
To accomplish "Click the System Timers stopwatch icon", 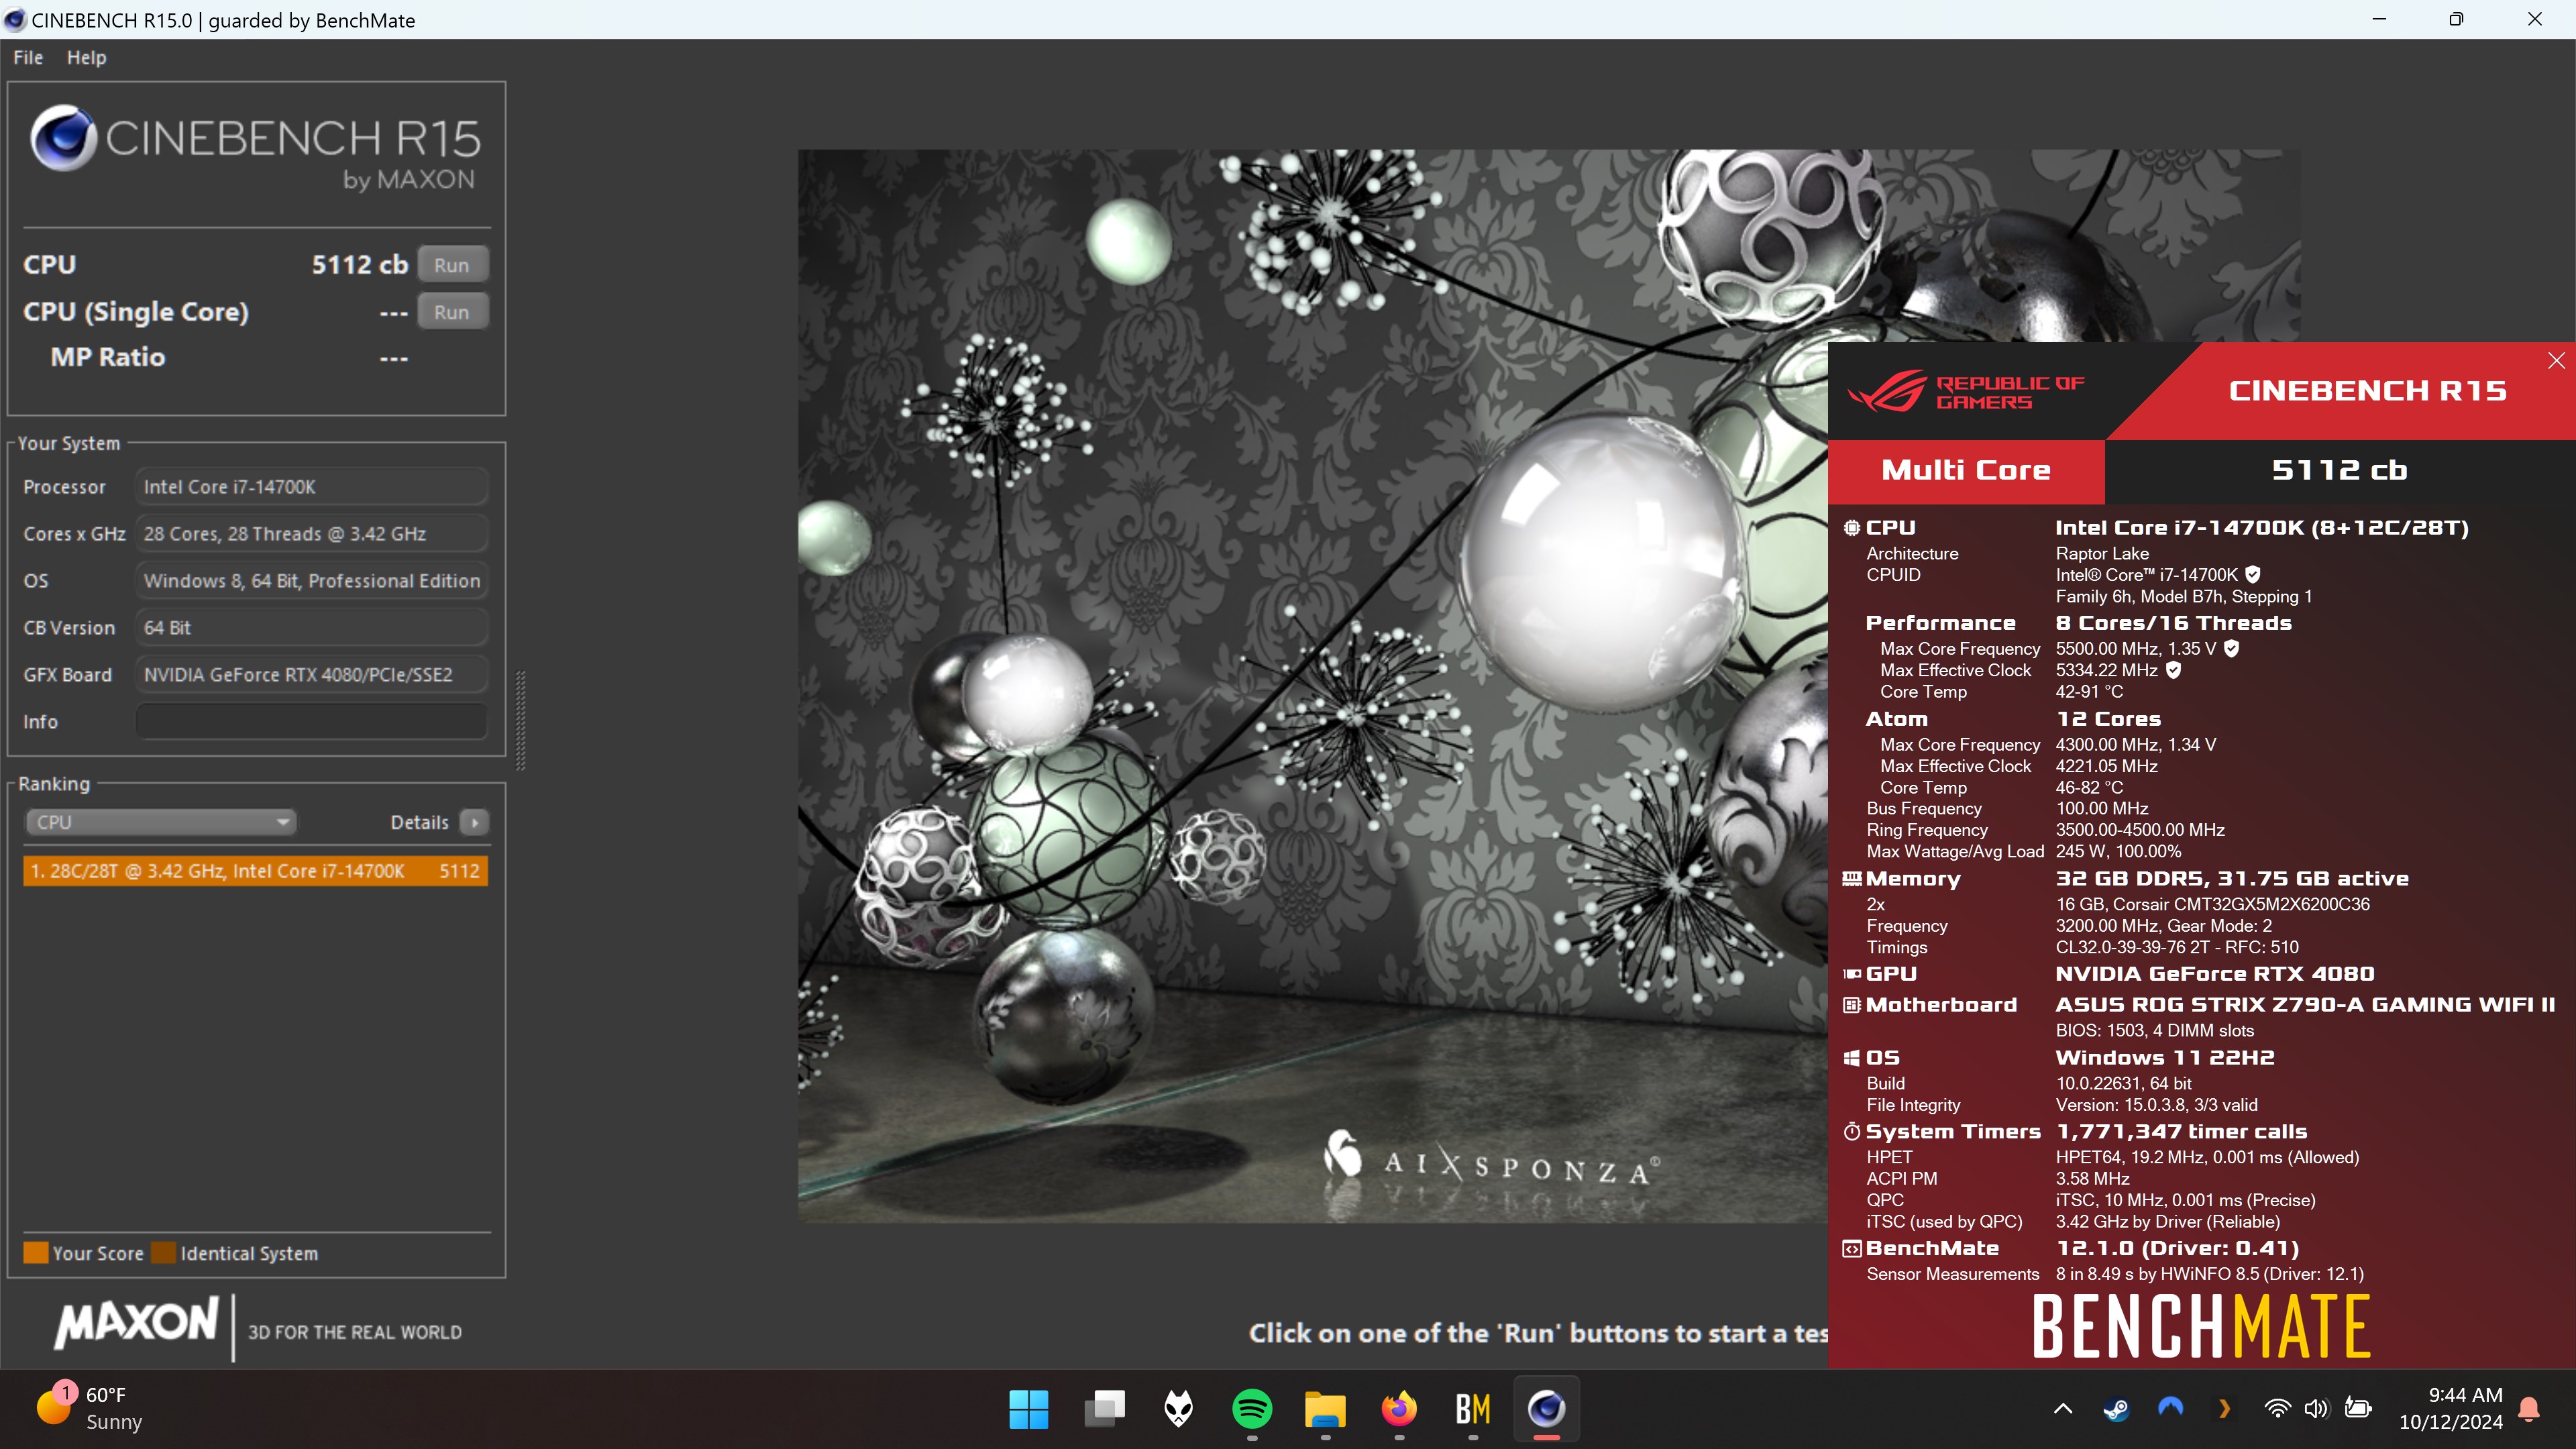I will [1852, 1132].
